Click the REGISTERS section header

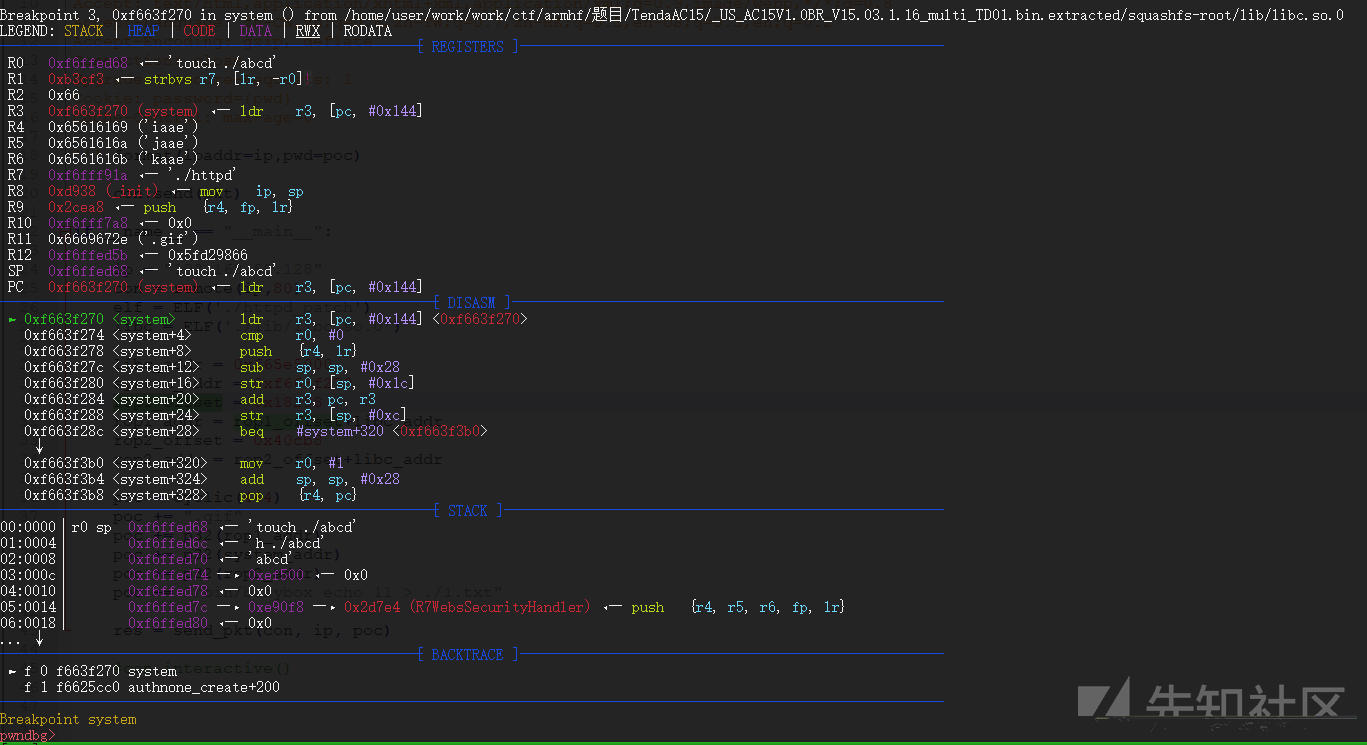click(x=468, y=46)
